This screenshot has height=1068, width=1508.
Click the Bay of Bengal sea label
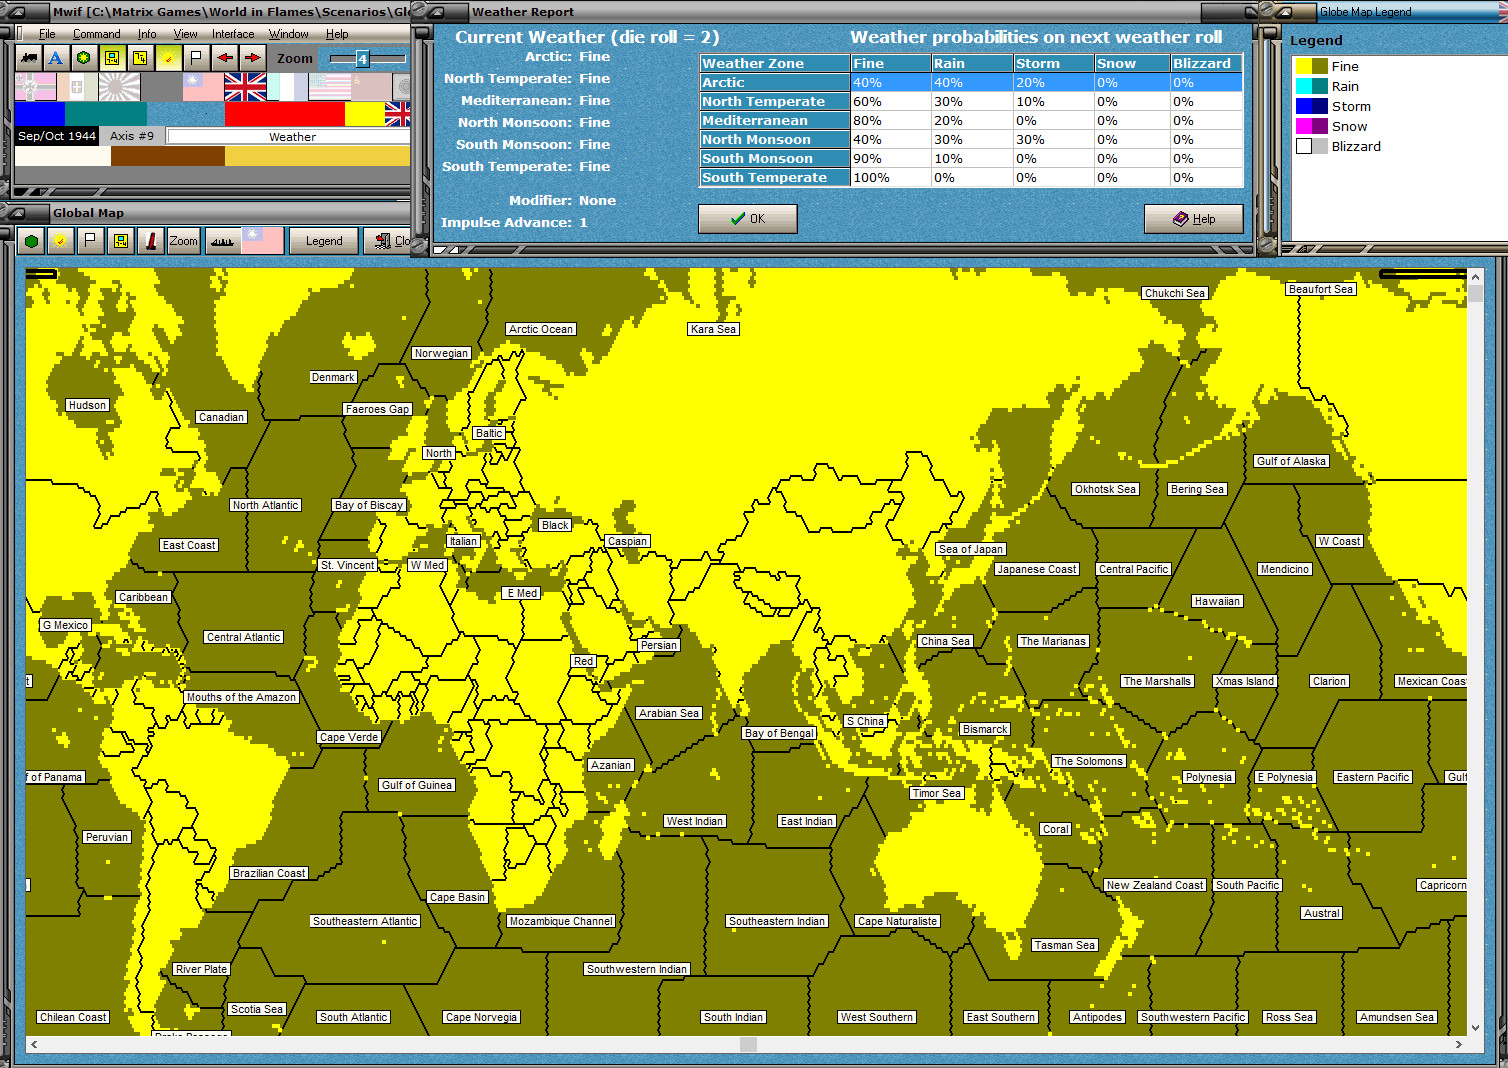(x=780, y=733)
